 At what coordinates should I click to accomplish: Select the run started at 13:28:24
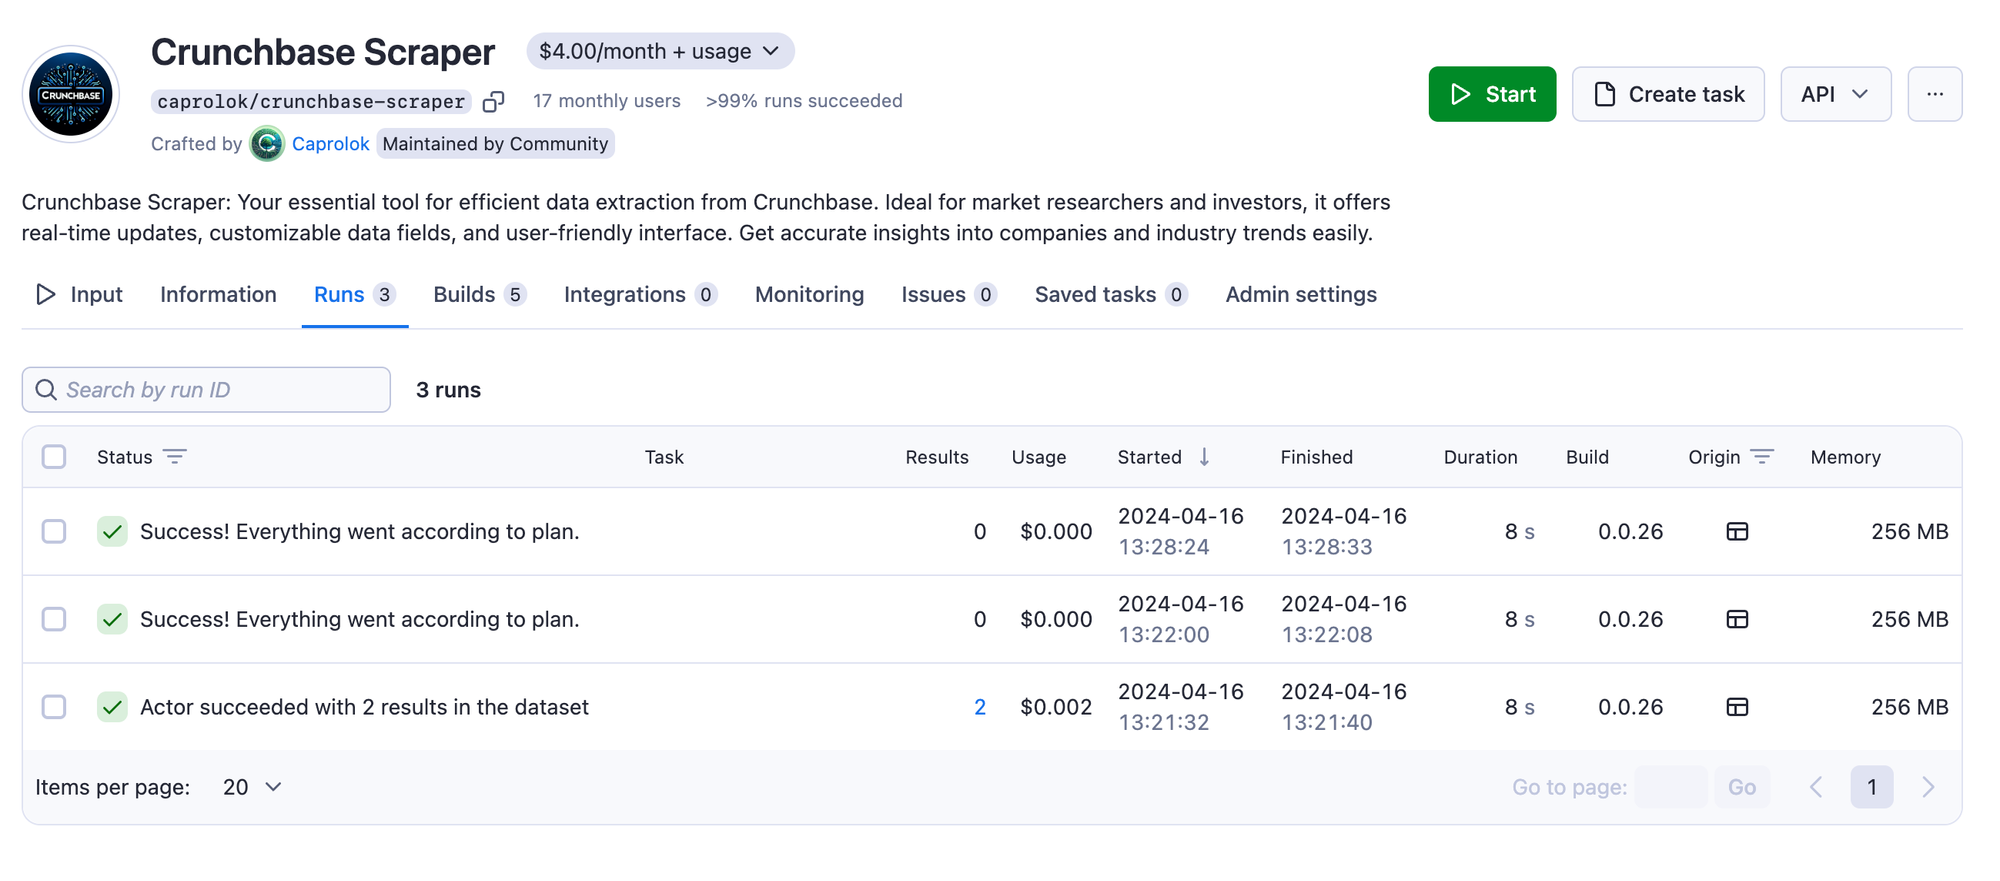[54, 532]
